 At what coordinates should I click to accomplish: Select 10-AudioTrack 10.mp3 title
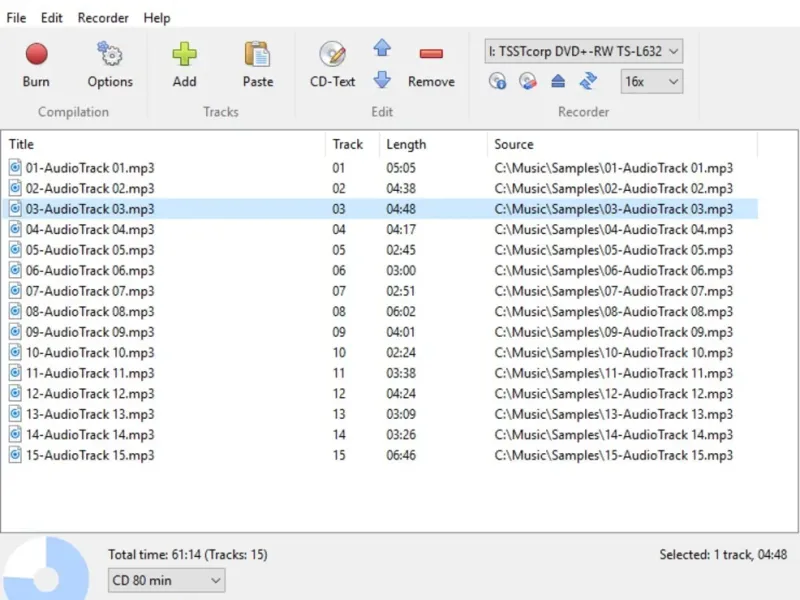click(x=90, y=353)
